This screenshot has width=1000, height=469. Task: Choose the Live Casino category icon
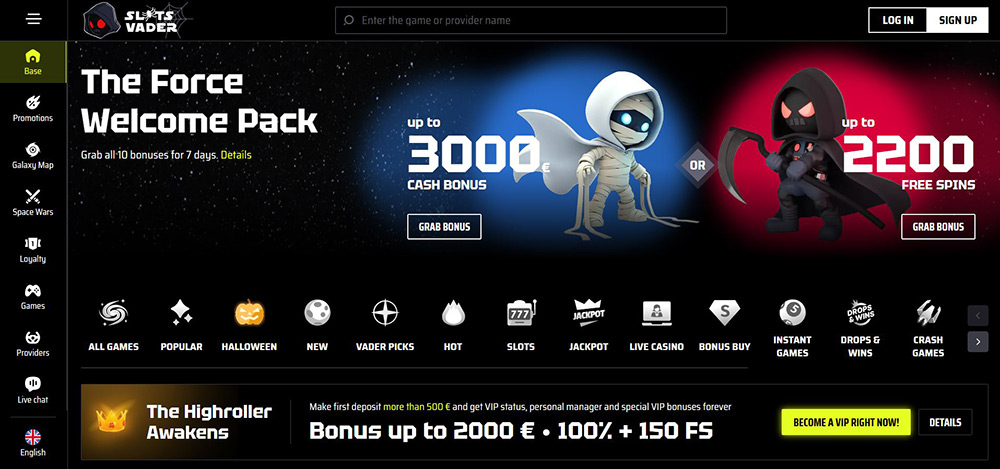point(656,313)
